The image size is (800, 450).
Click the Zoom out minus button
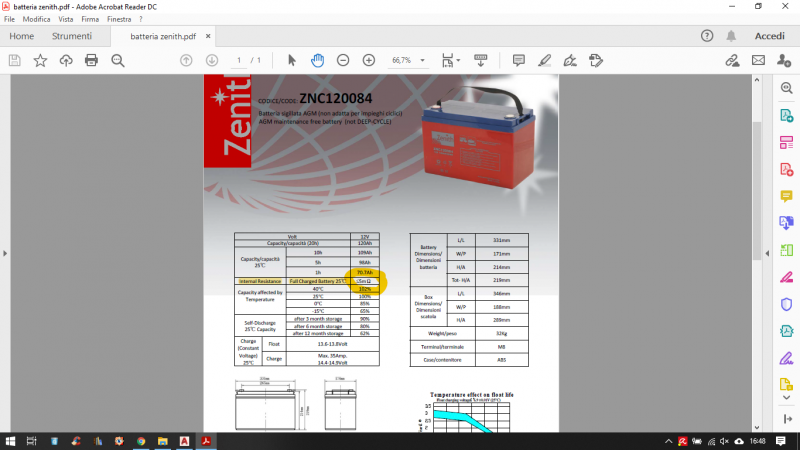click(343, 60)
